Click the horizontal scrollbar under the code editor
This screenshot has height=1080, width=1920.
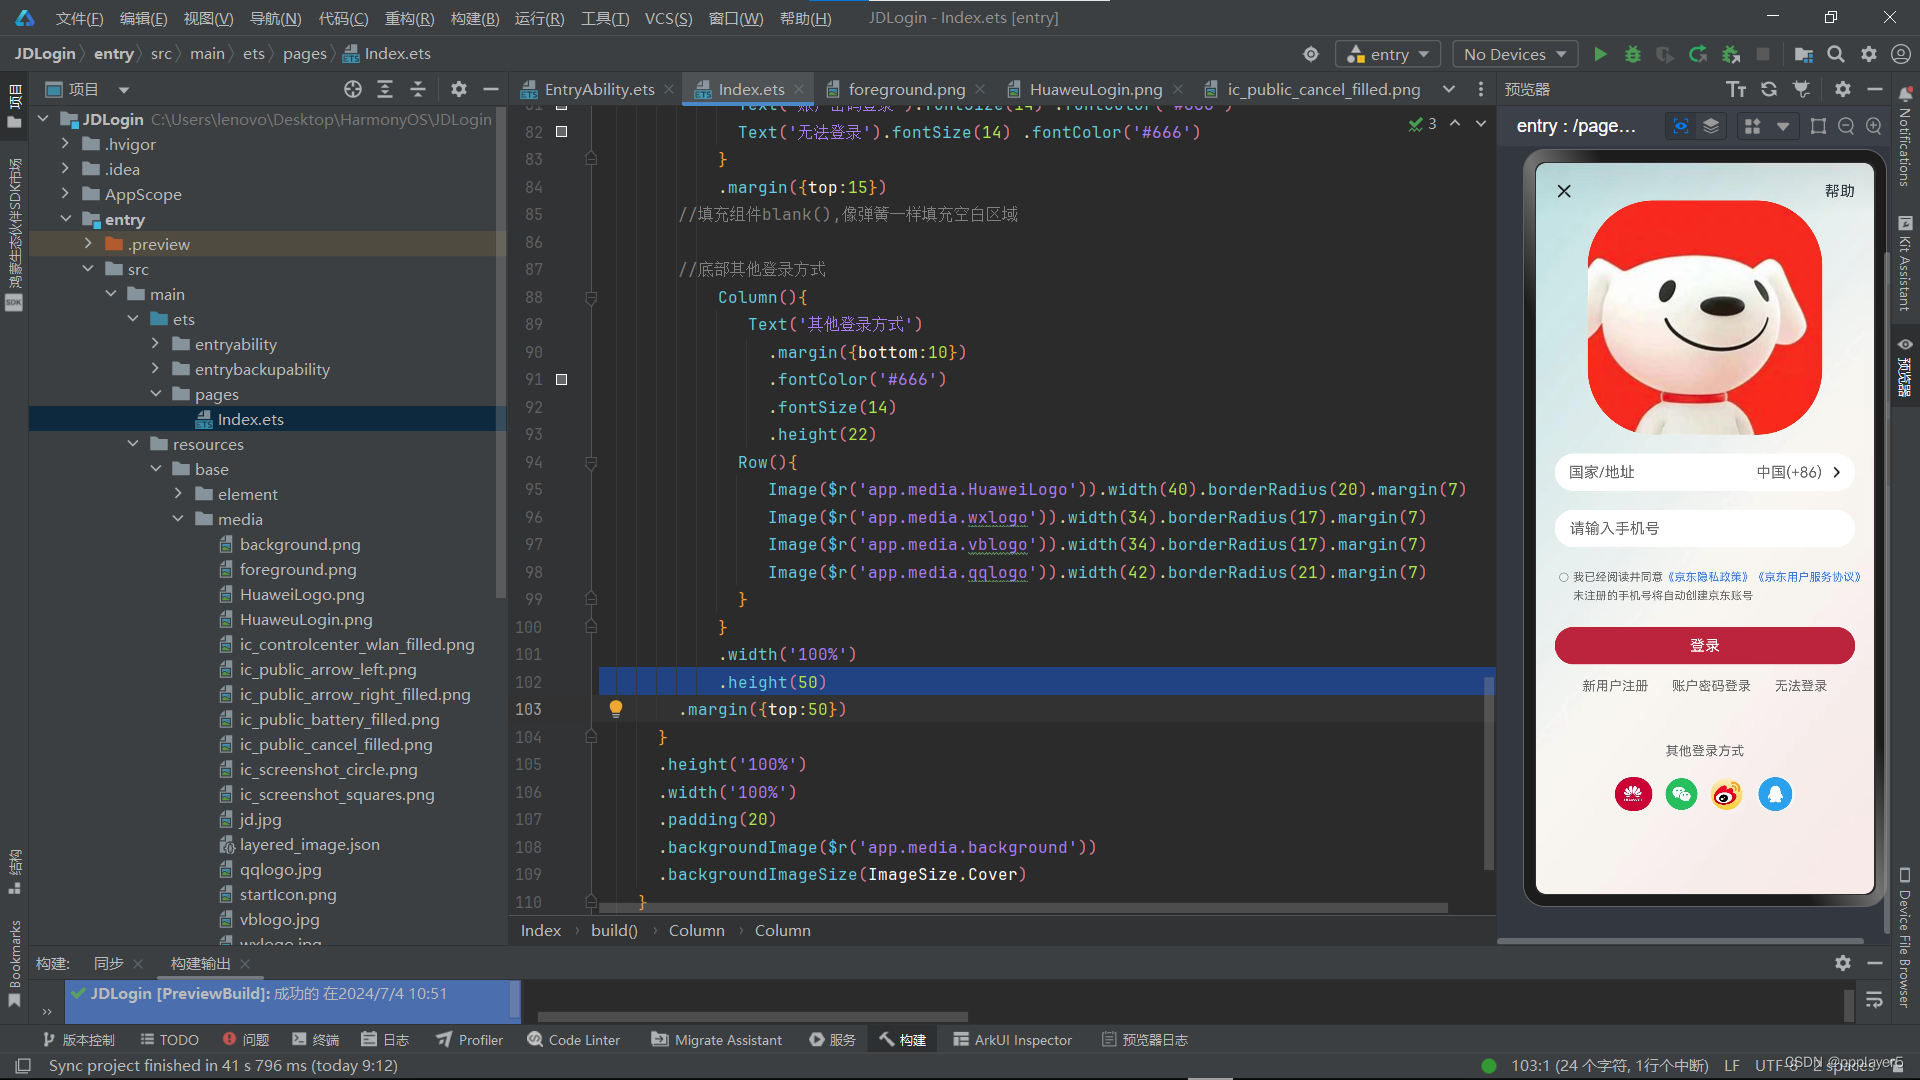coord(1022,908)
